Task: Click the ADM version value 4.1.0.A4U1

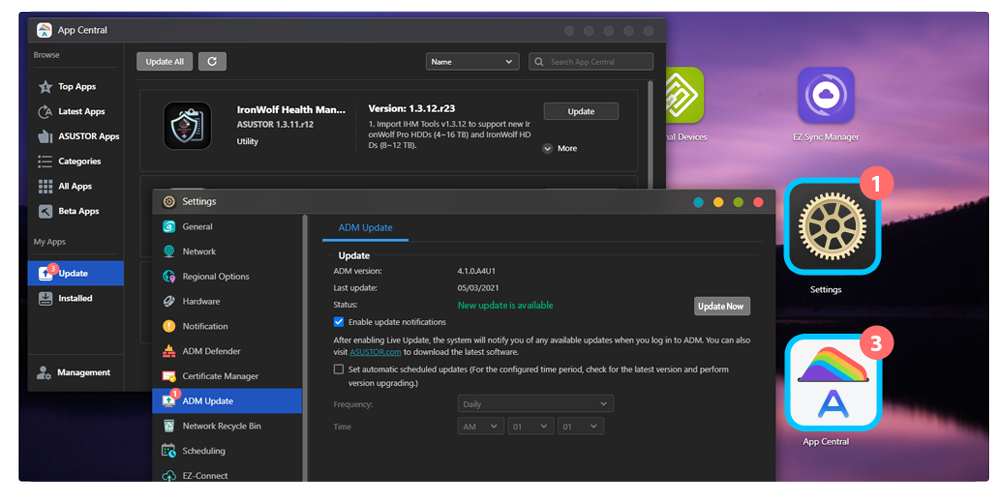Action: (476, 271)
